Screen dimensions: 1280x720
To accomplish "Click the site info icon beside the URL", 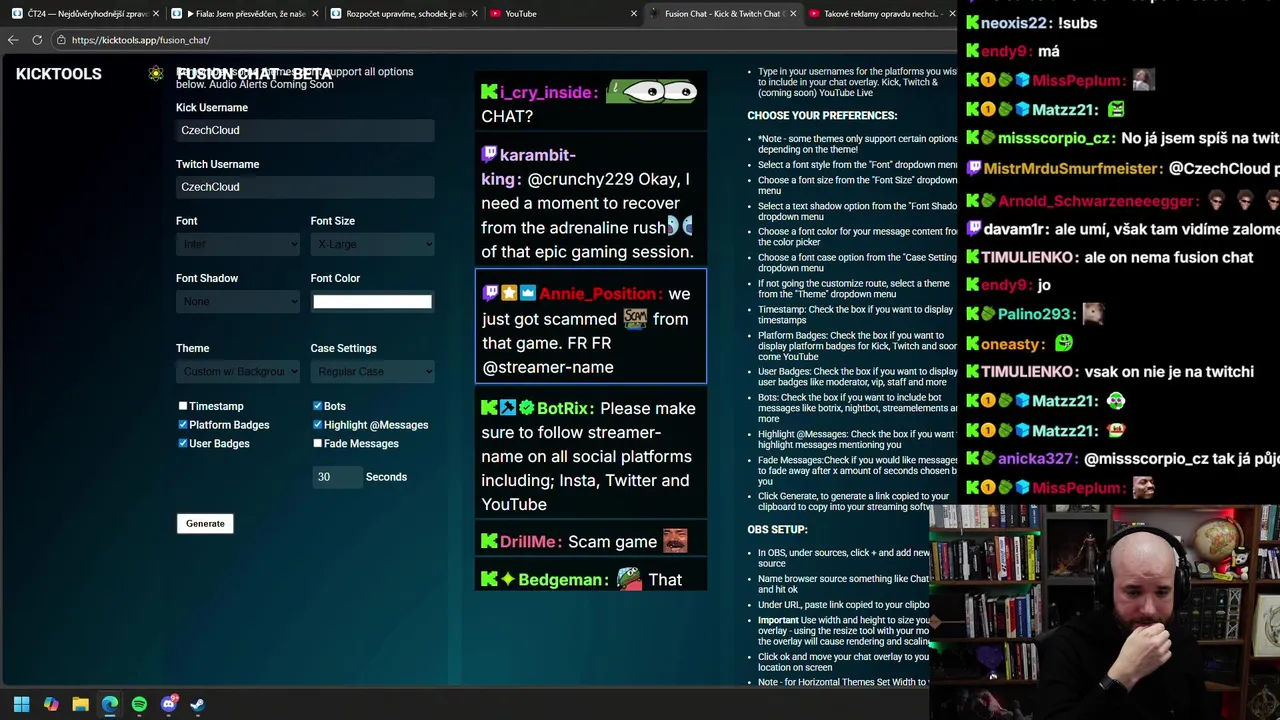I will pyautogui.click(x=61, y=40).
